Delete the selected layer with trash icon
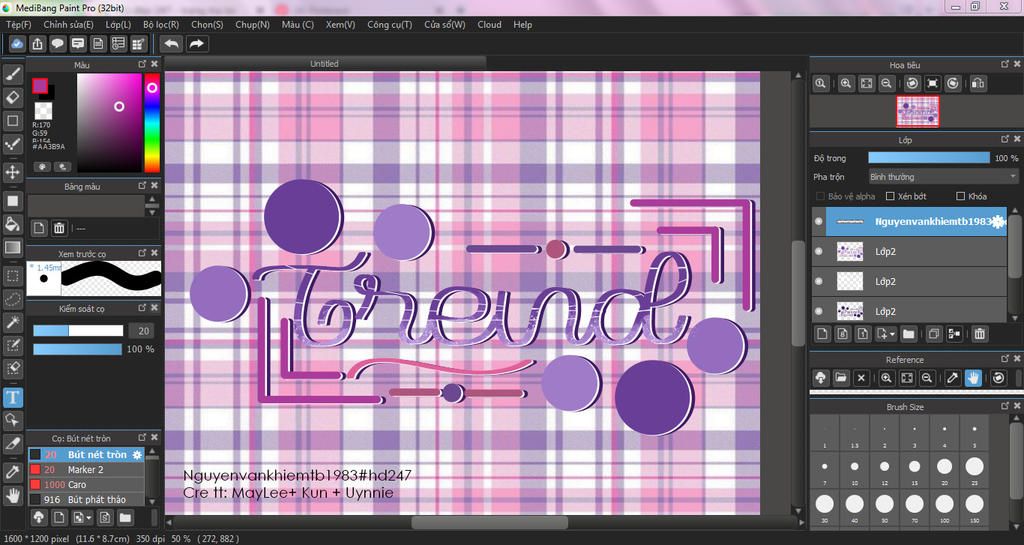 coord(980,334)
